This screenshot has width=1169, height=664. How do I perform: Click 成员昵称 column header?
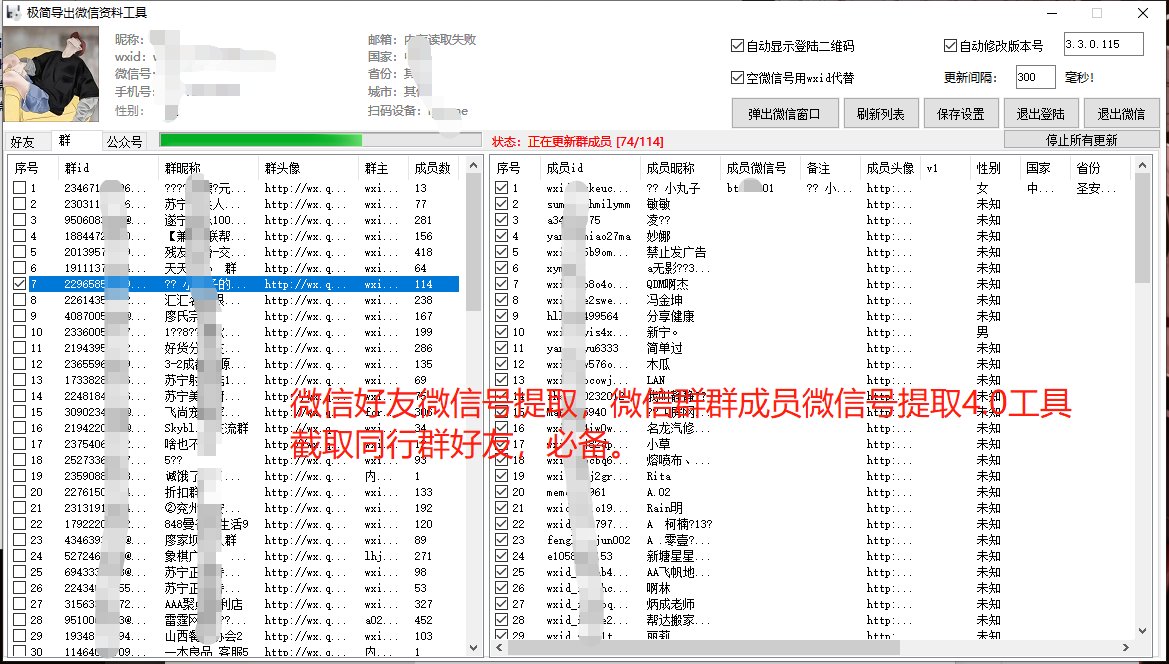[680, 168]
